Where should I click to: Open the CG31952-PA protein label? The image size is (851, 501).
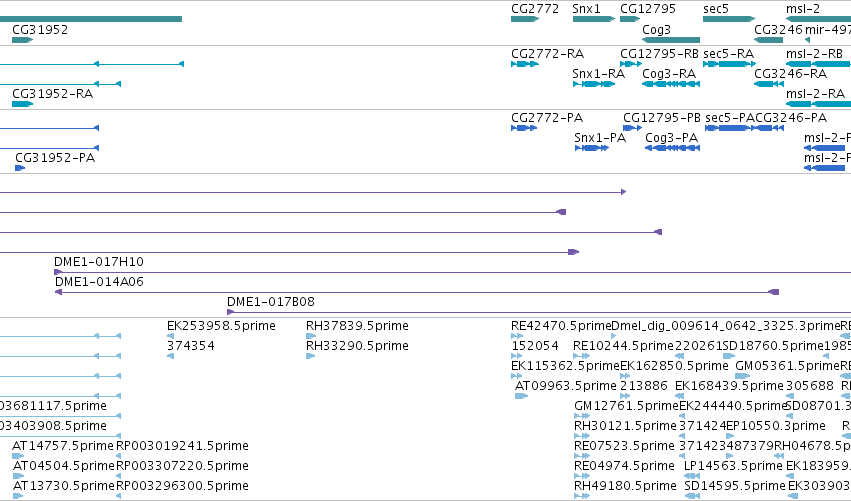(55, 158)
